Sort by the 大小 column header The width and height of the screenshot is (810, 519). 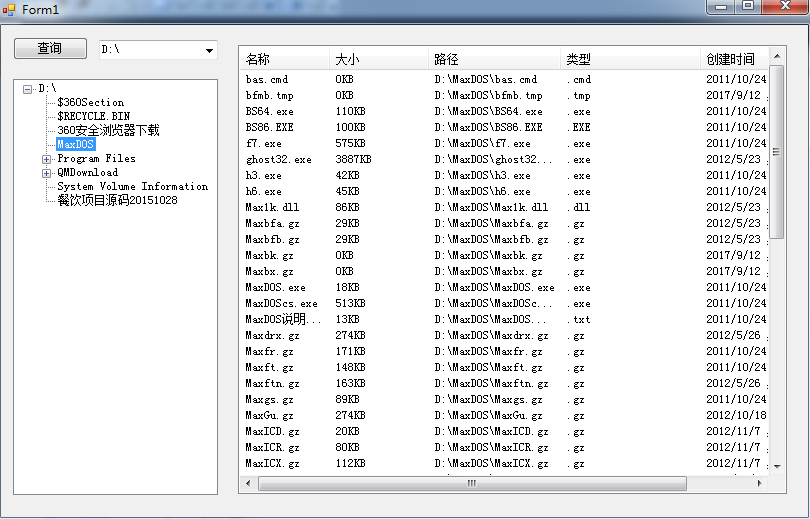click(x=379, y=59)
